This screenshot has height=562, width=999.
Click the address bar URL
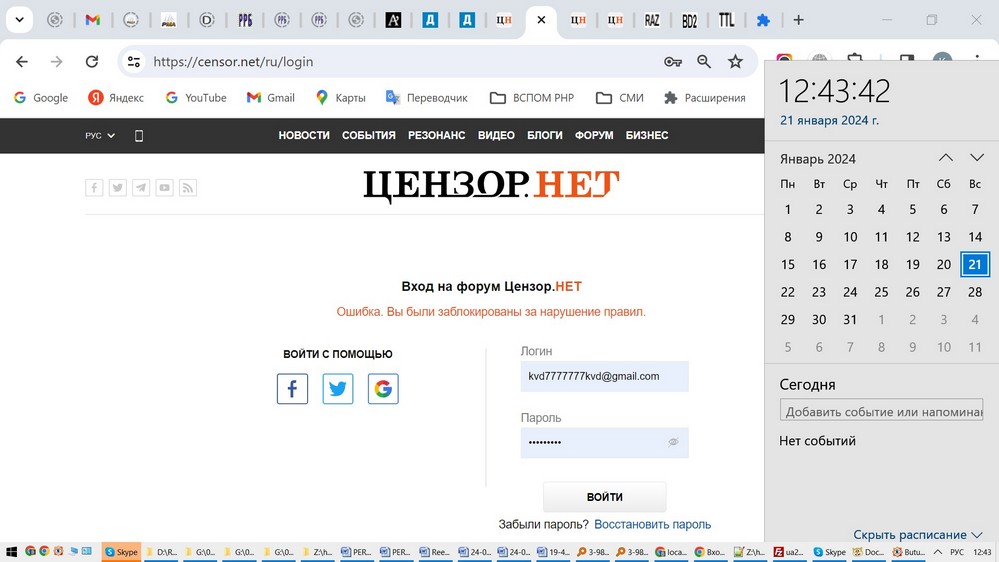[x=233, y=62]
